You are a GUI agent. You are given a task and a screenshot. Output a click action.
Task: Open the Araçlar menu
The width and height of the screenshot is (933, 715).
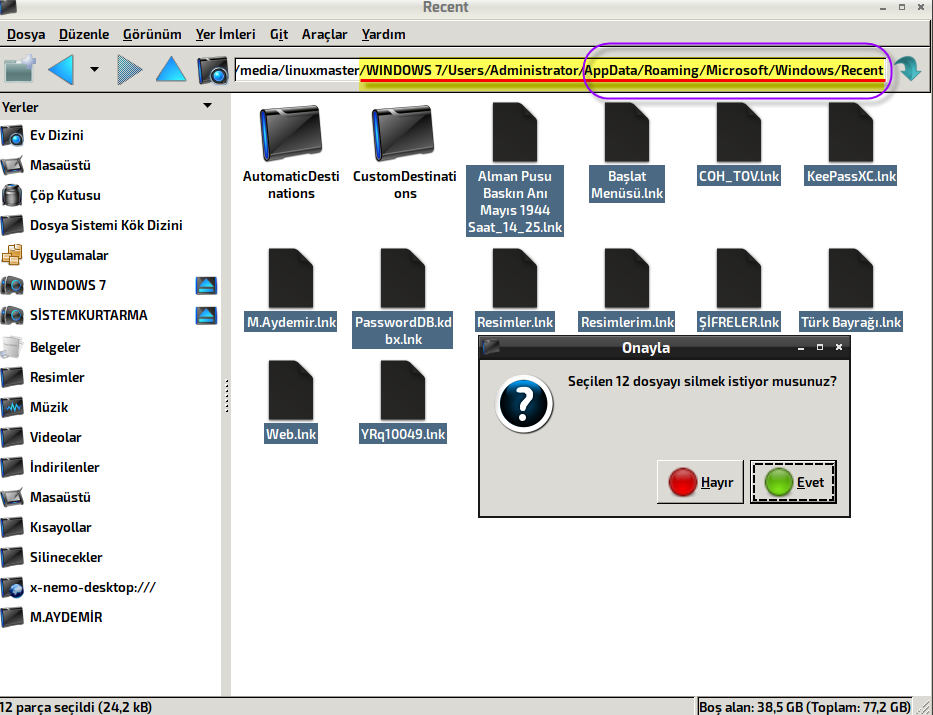point(324,35)
